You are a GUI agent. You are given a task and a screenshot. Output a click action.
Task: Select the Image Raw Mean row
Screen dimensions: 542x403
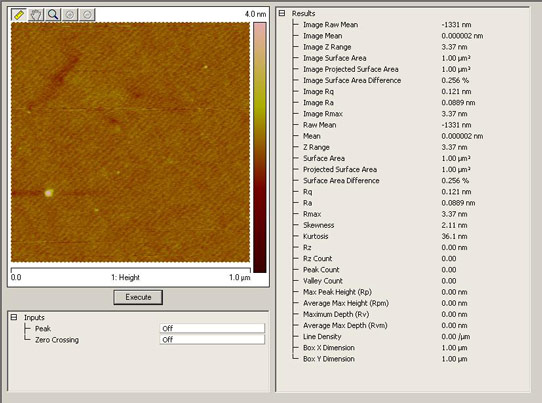pos(387,25)
